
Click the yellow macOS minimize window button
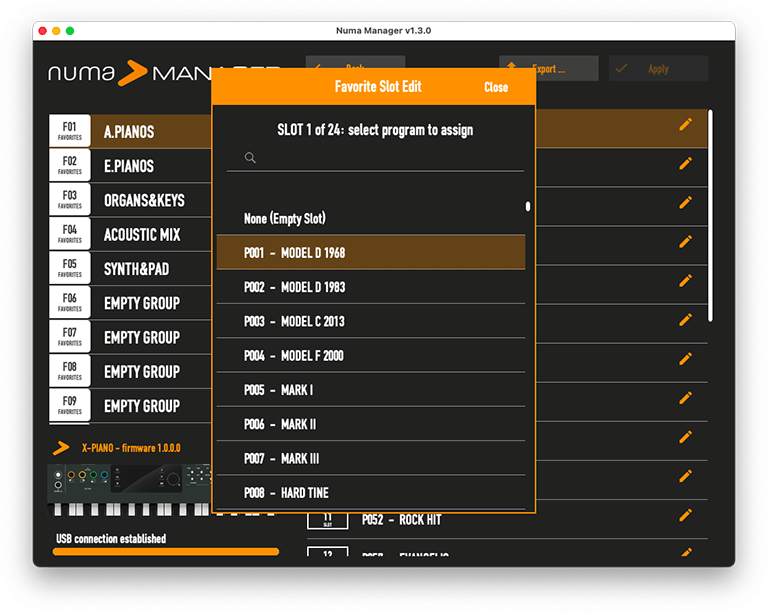(x=56, y=31)
